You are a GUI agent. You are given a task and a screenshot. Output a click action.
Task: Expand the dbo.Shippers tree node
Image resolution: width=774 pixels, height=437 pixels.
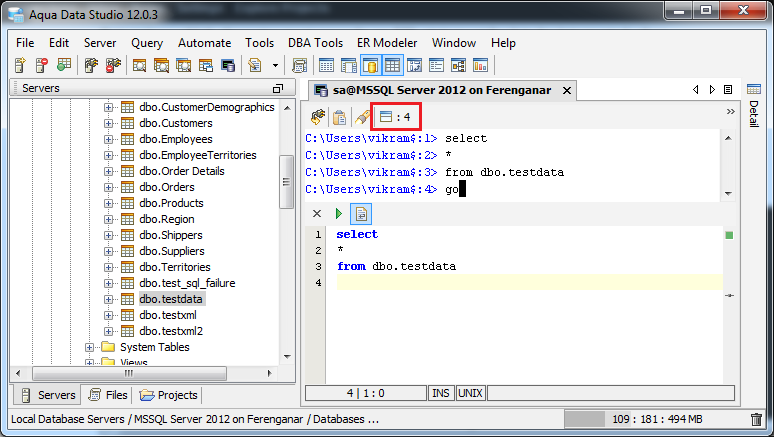tap(109, 236)
